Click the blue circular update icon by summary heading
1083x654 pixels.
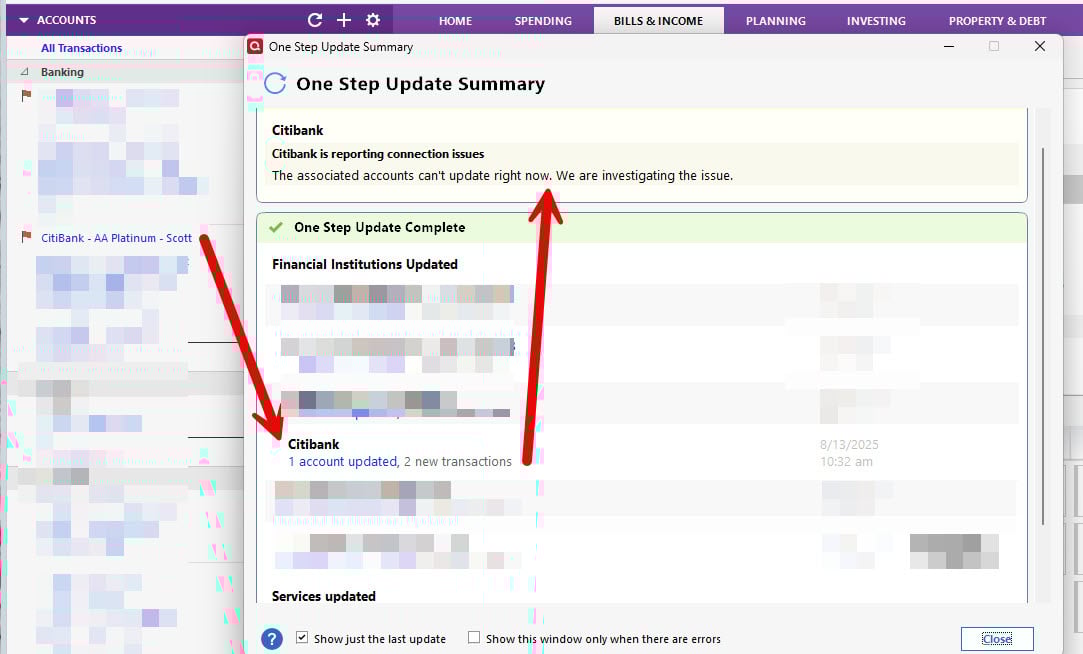coord(275,84)
